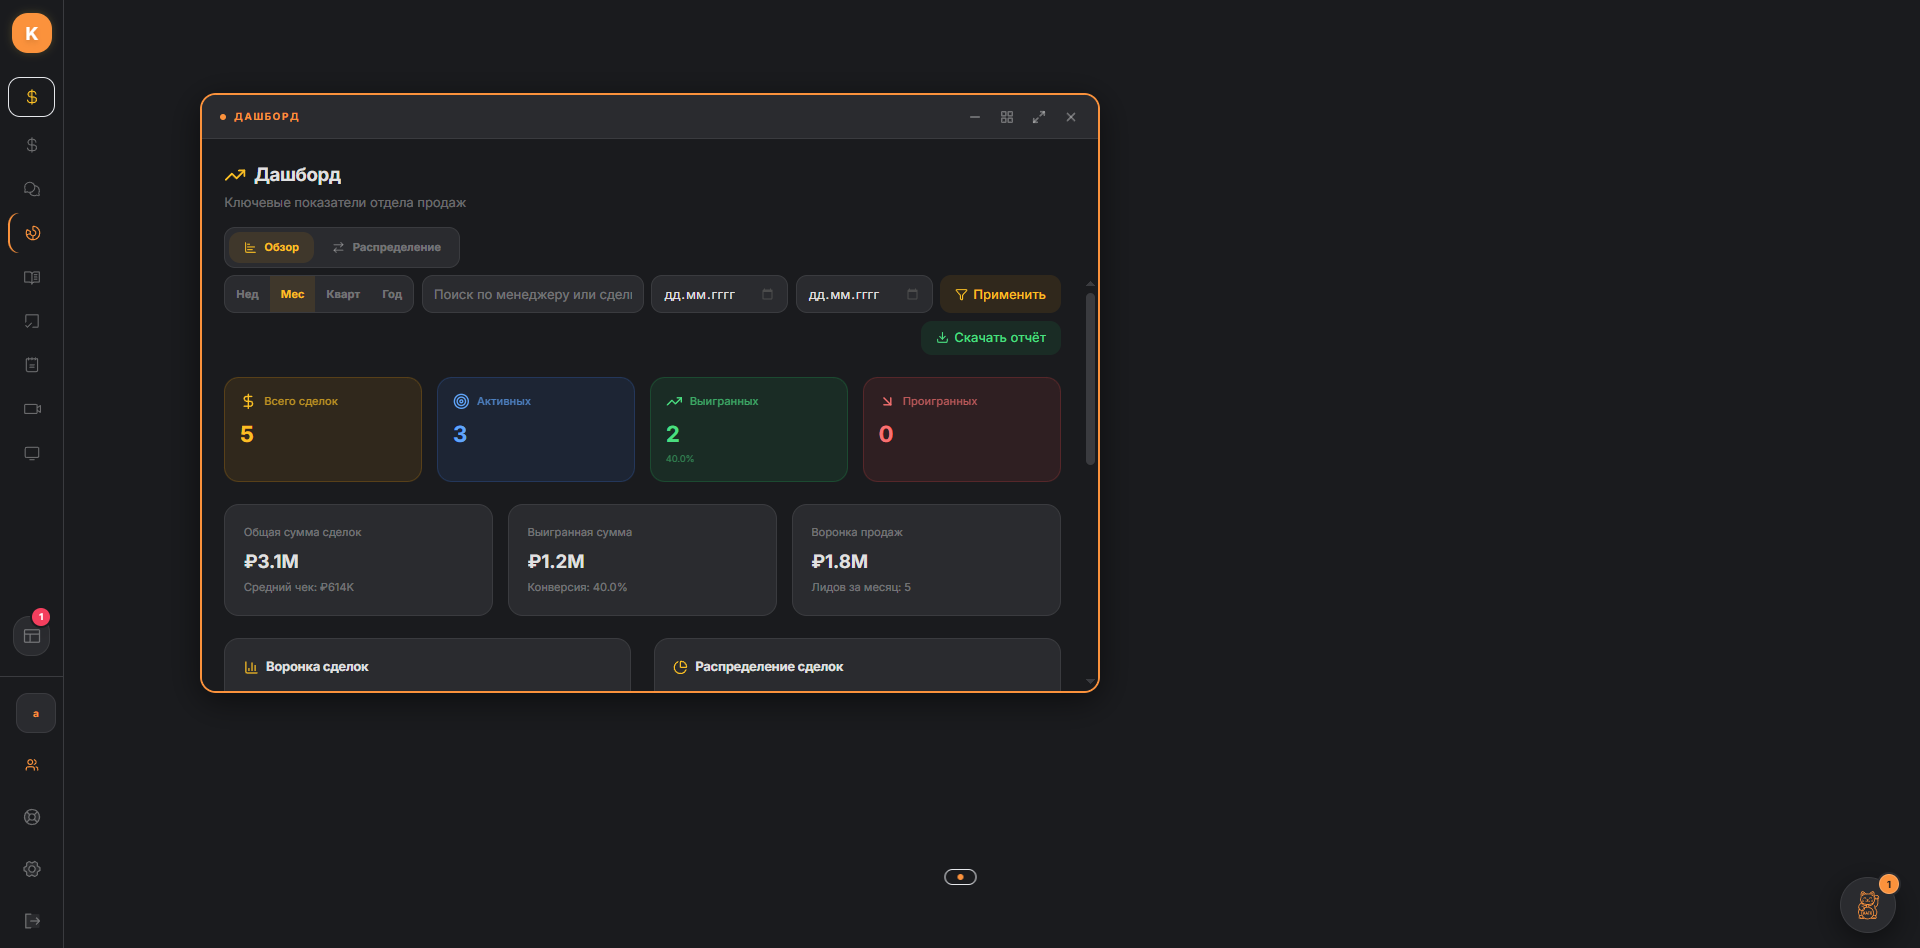Open calendar picker of first date field
The image size is (1920, 948).
coord(767,294)
